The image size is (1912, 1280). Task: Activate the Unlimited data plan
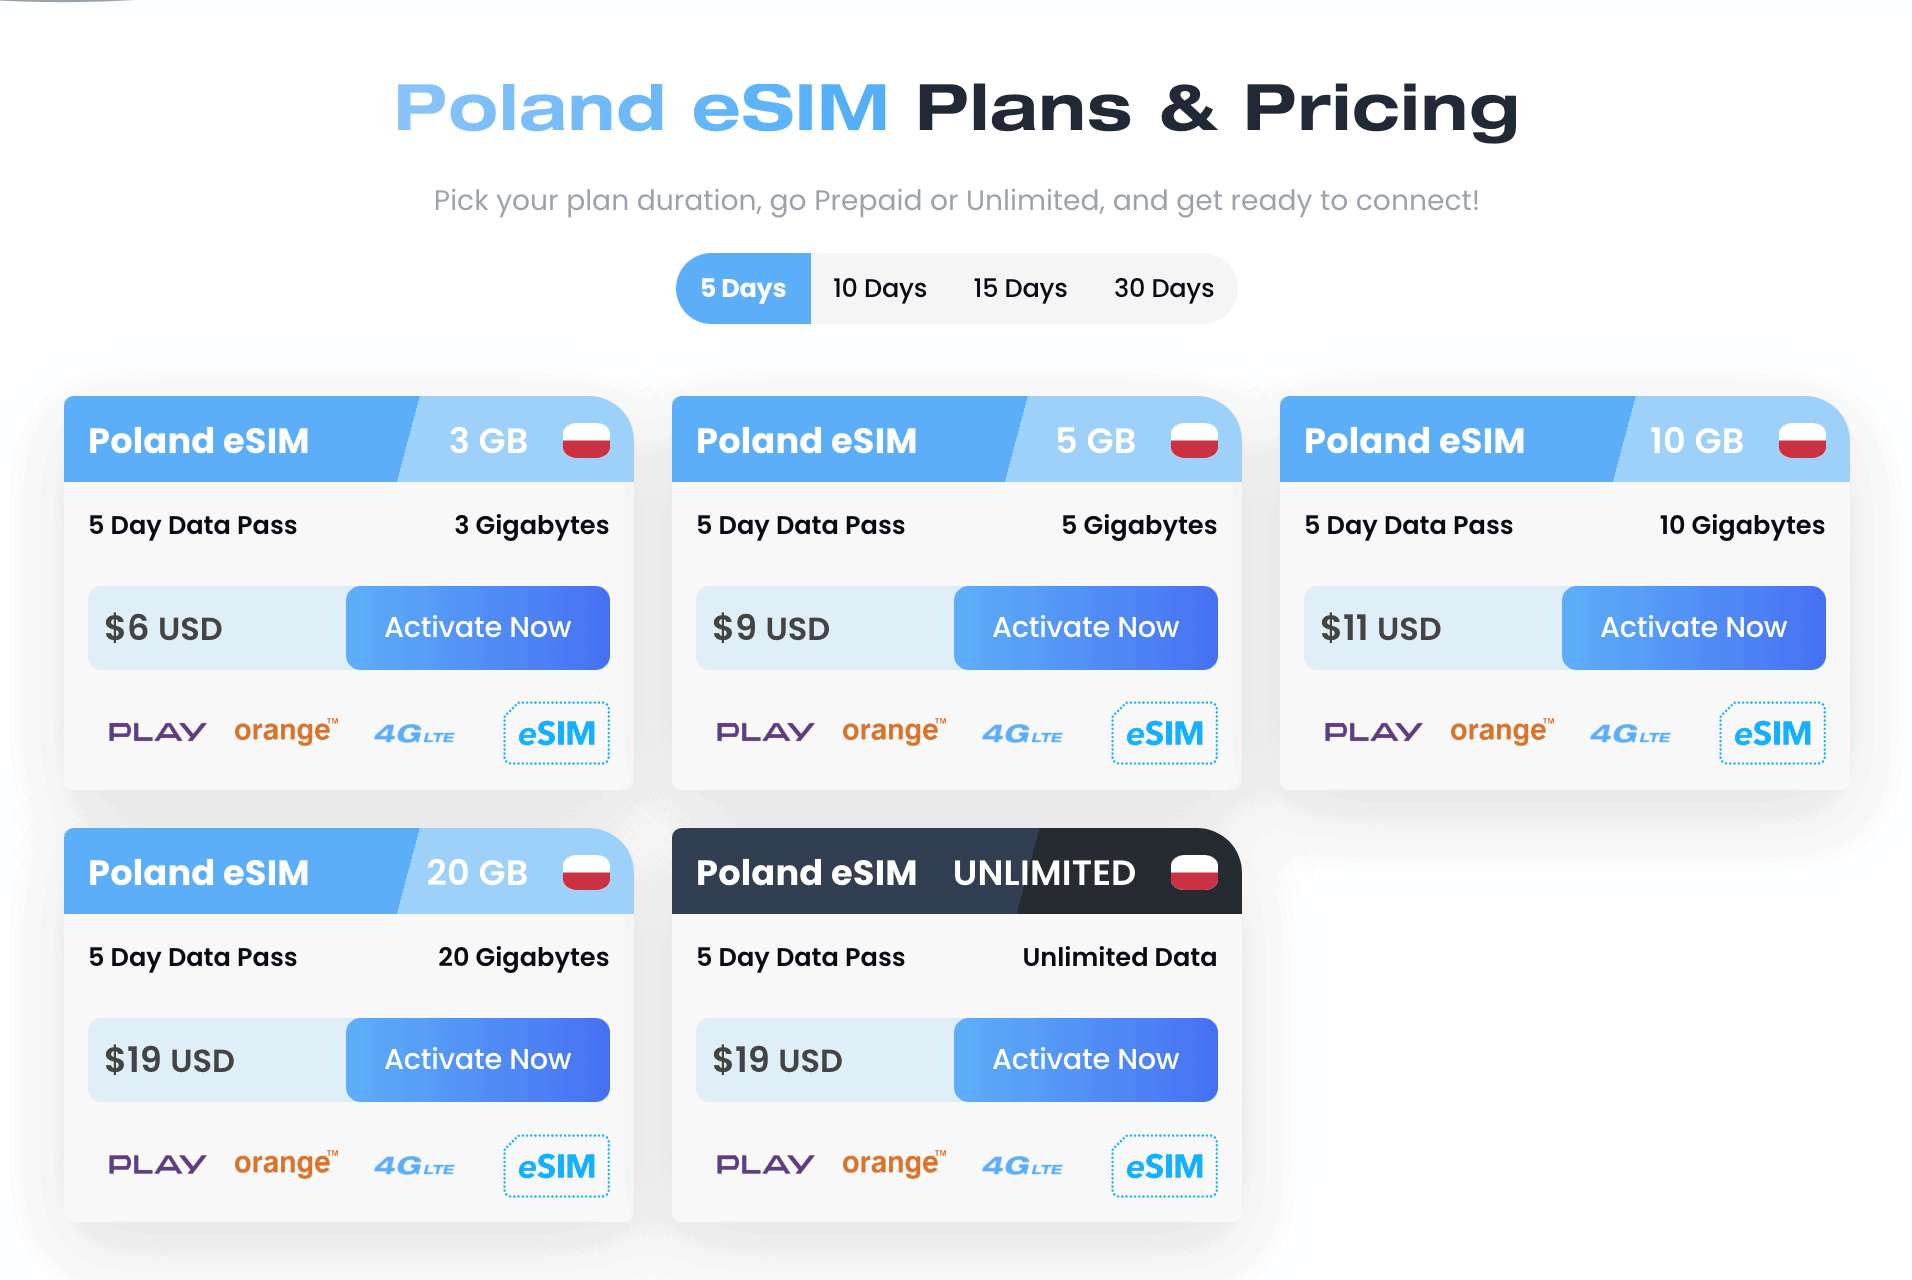tap(1085, 1059)
